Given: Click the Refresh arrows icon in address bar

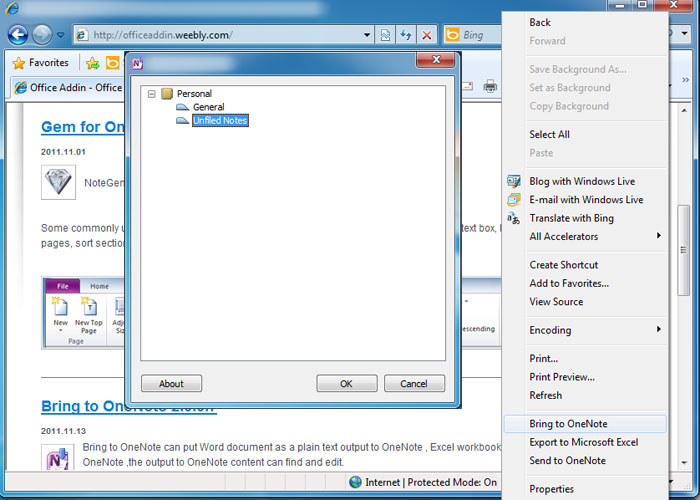Looking at the screenshot, I should [x=406, y=35].
